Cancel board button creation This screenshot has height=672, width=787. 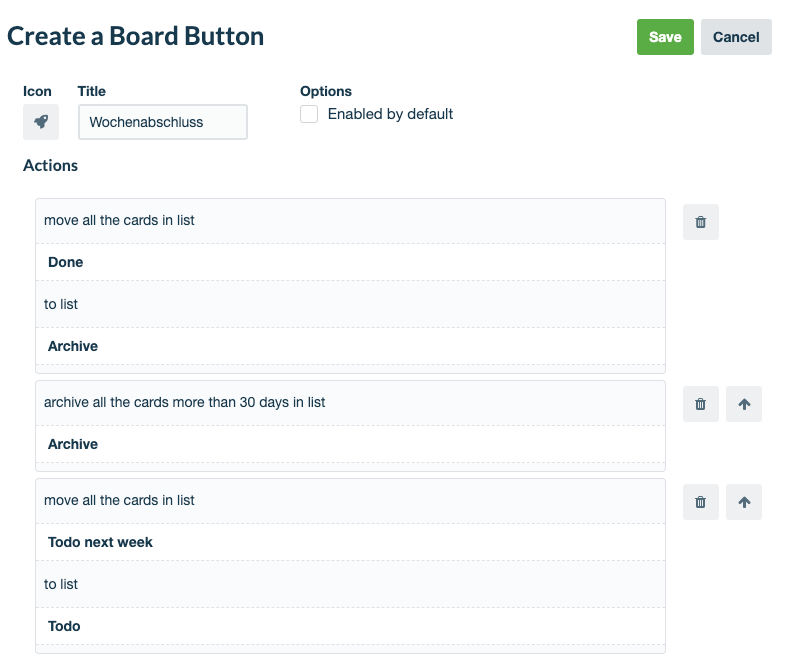[736, 37]
